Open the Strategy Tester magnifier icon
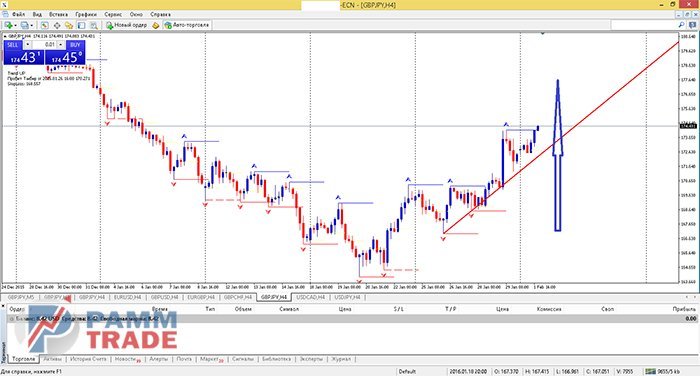The image size is (700, 376). tap(94, 25)
